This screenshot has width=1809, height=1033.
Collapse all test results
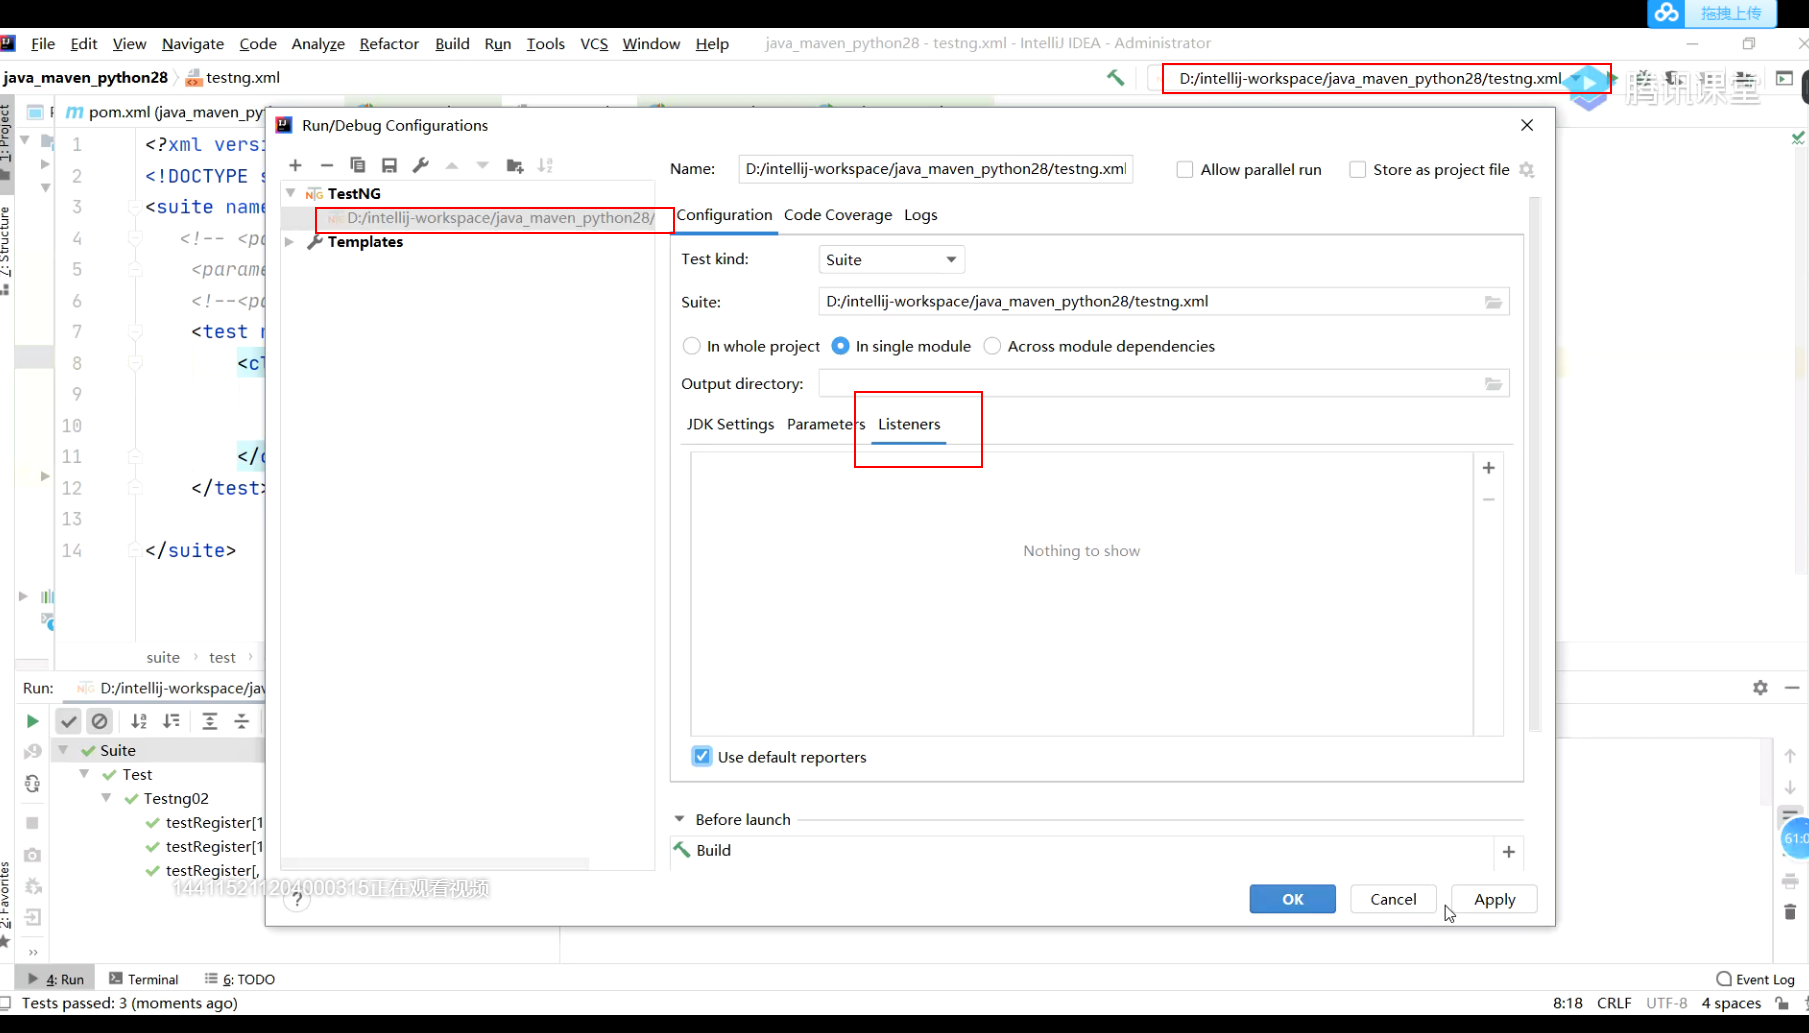tap(242, 721)
